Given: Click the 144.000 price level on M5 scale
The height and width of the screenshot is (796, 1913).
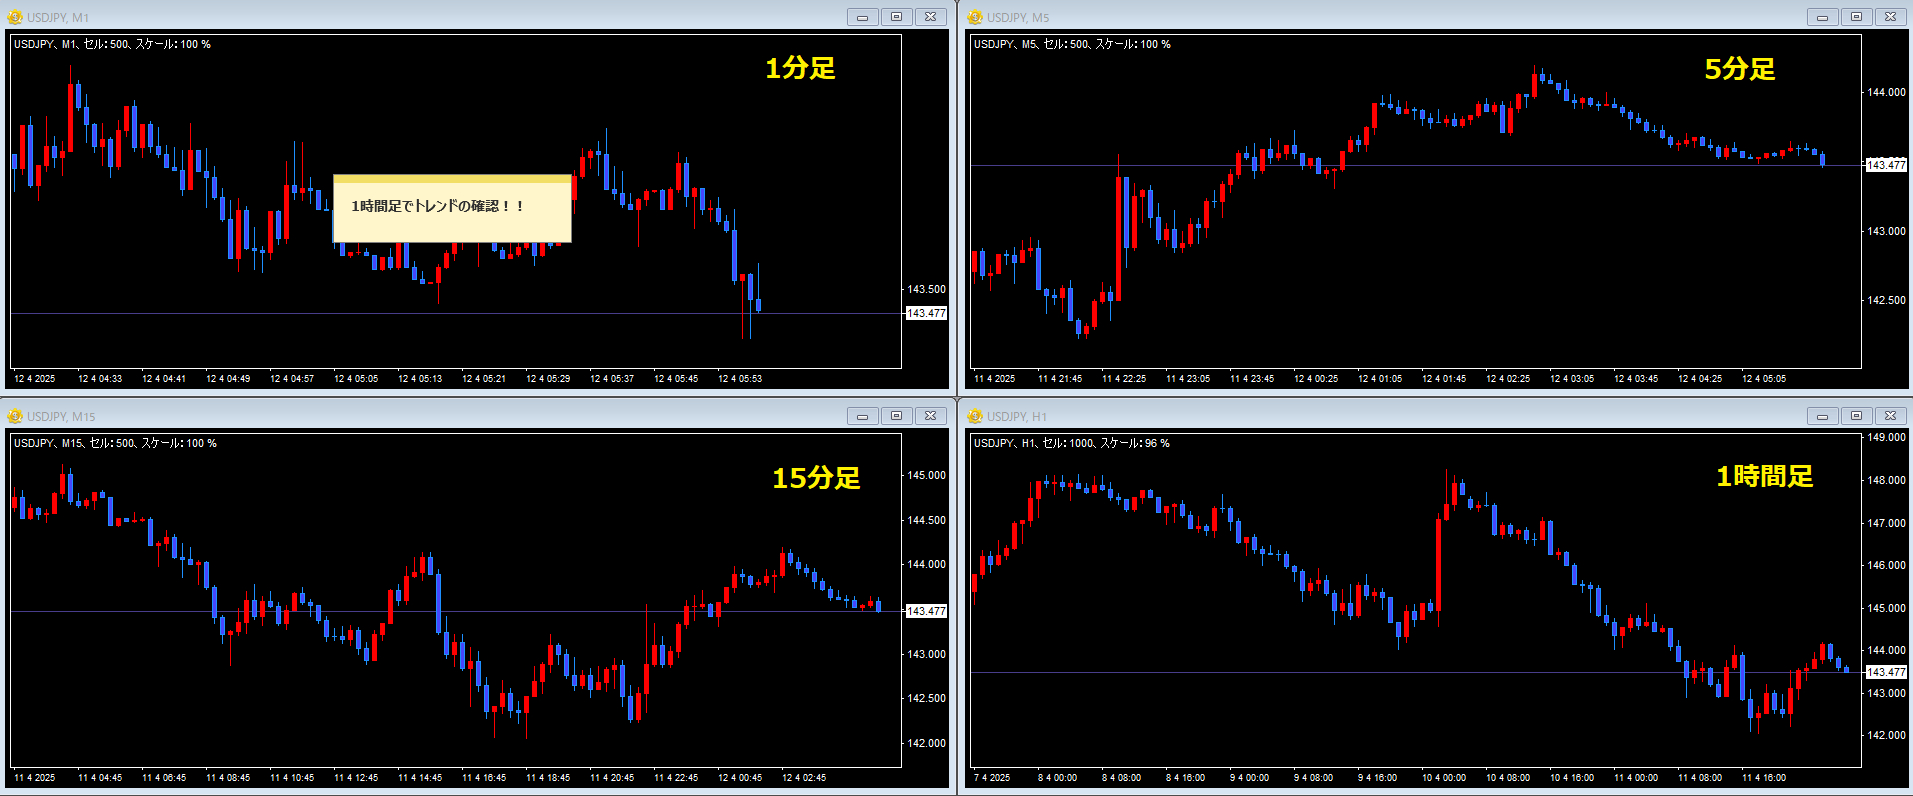Looking at the screenshot, I should tap(1887, 92).
